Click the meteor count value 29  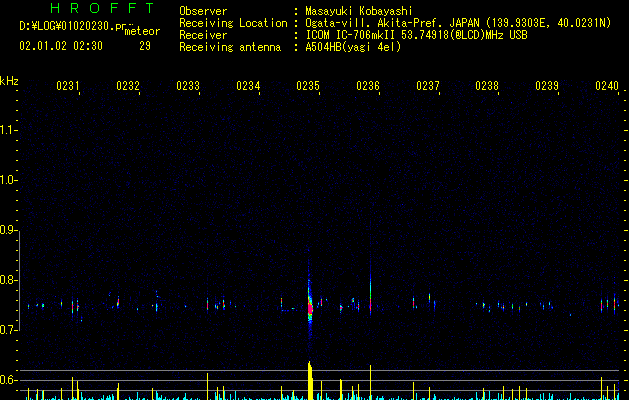pyautogui.click(x=145, y=46)
